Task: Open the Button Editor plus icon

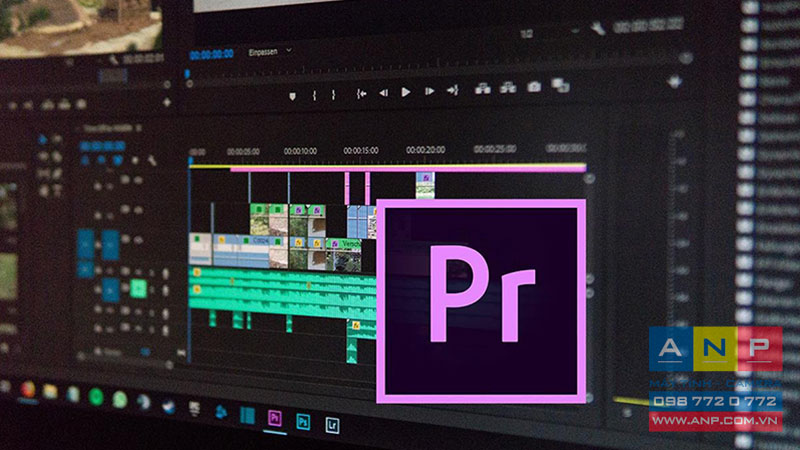Action: [676, 81]
